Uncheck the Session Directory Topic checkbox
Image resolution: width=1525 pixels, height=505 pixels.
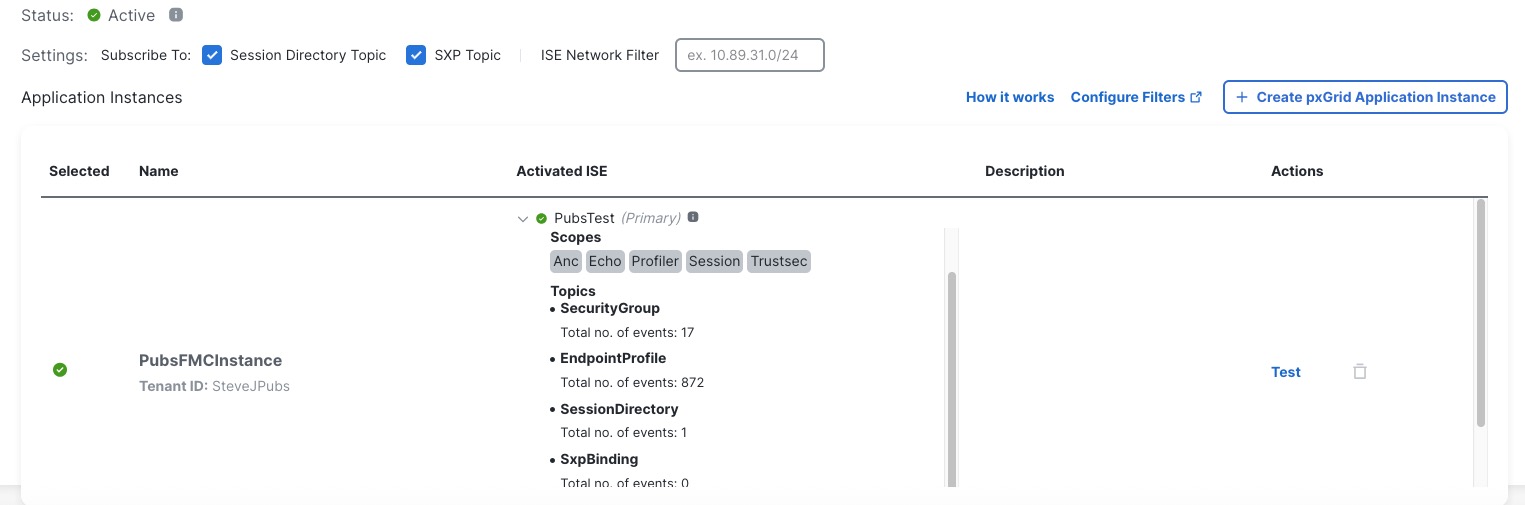pos(212,55)
